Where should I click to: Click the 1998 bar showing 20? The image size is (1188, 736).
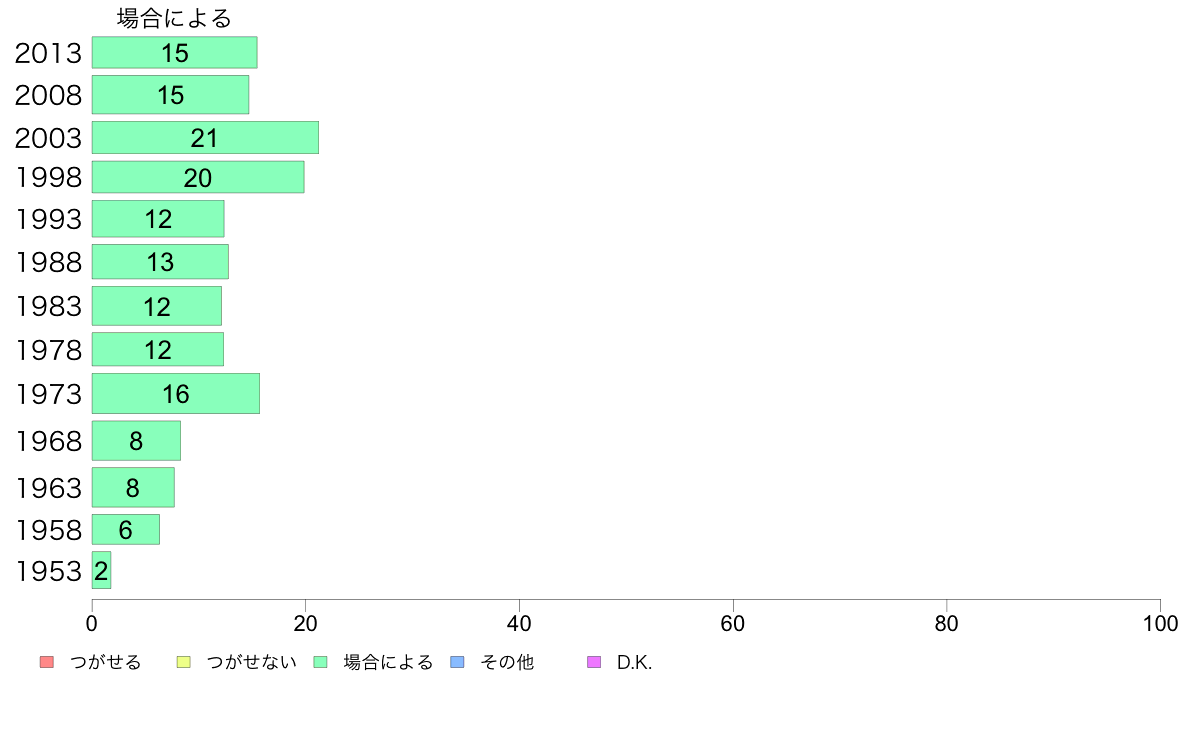(198, 177)
